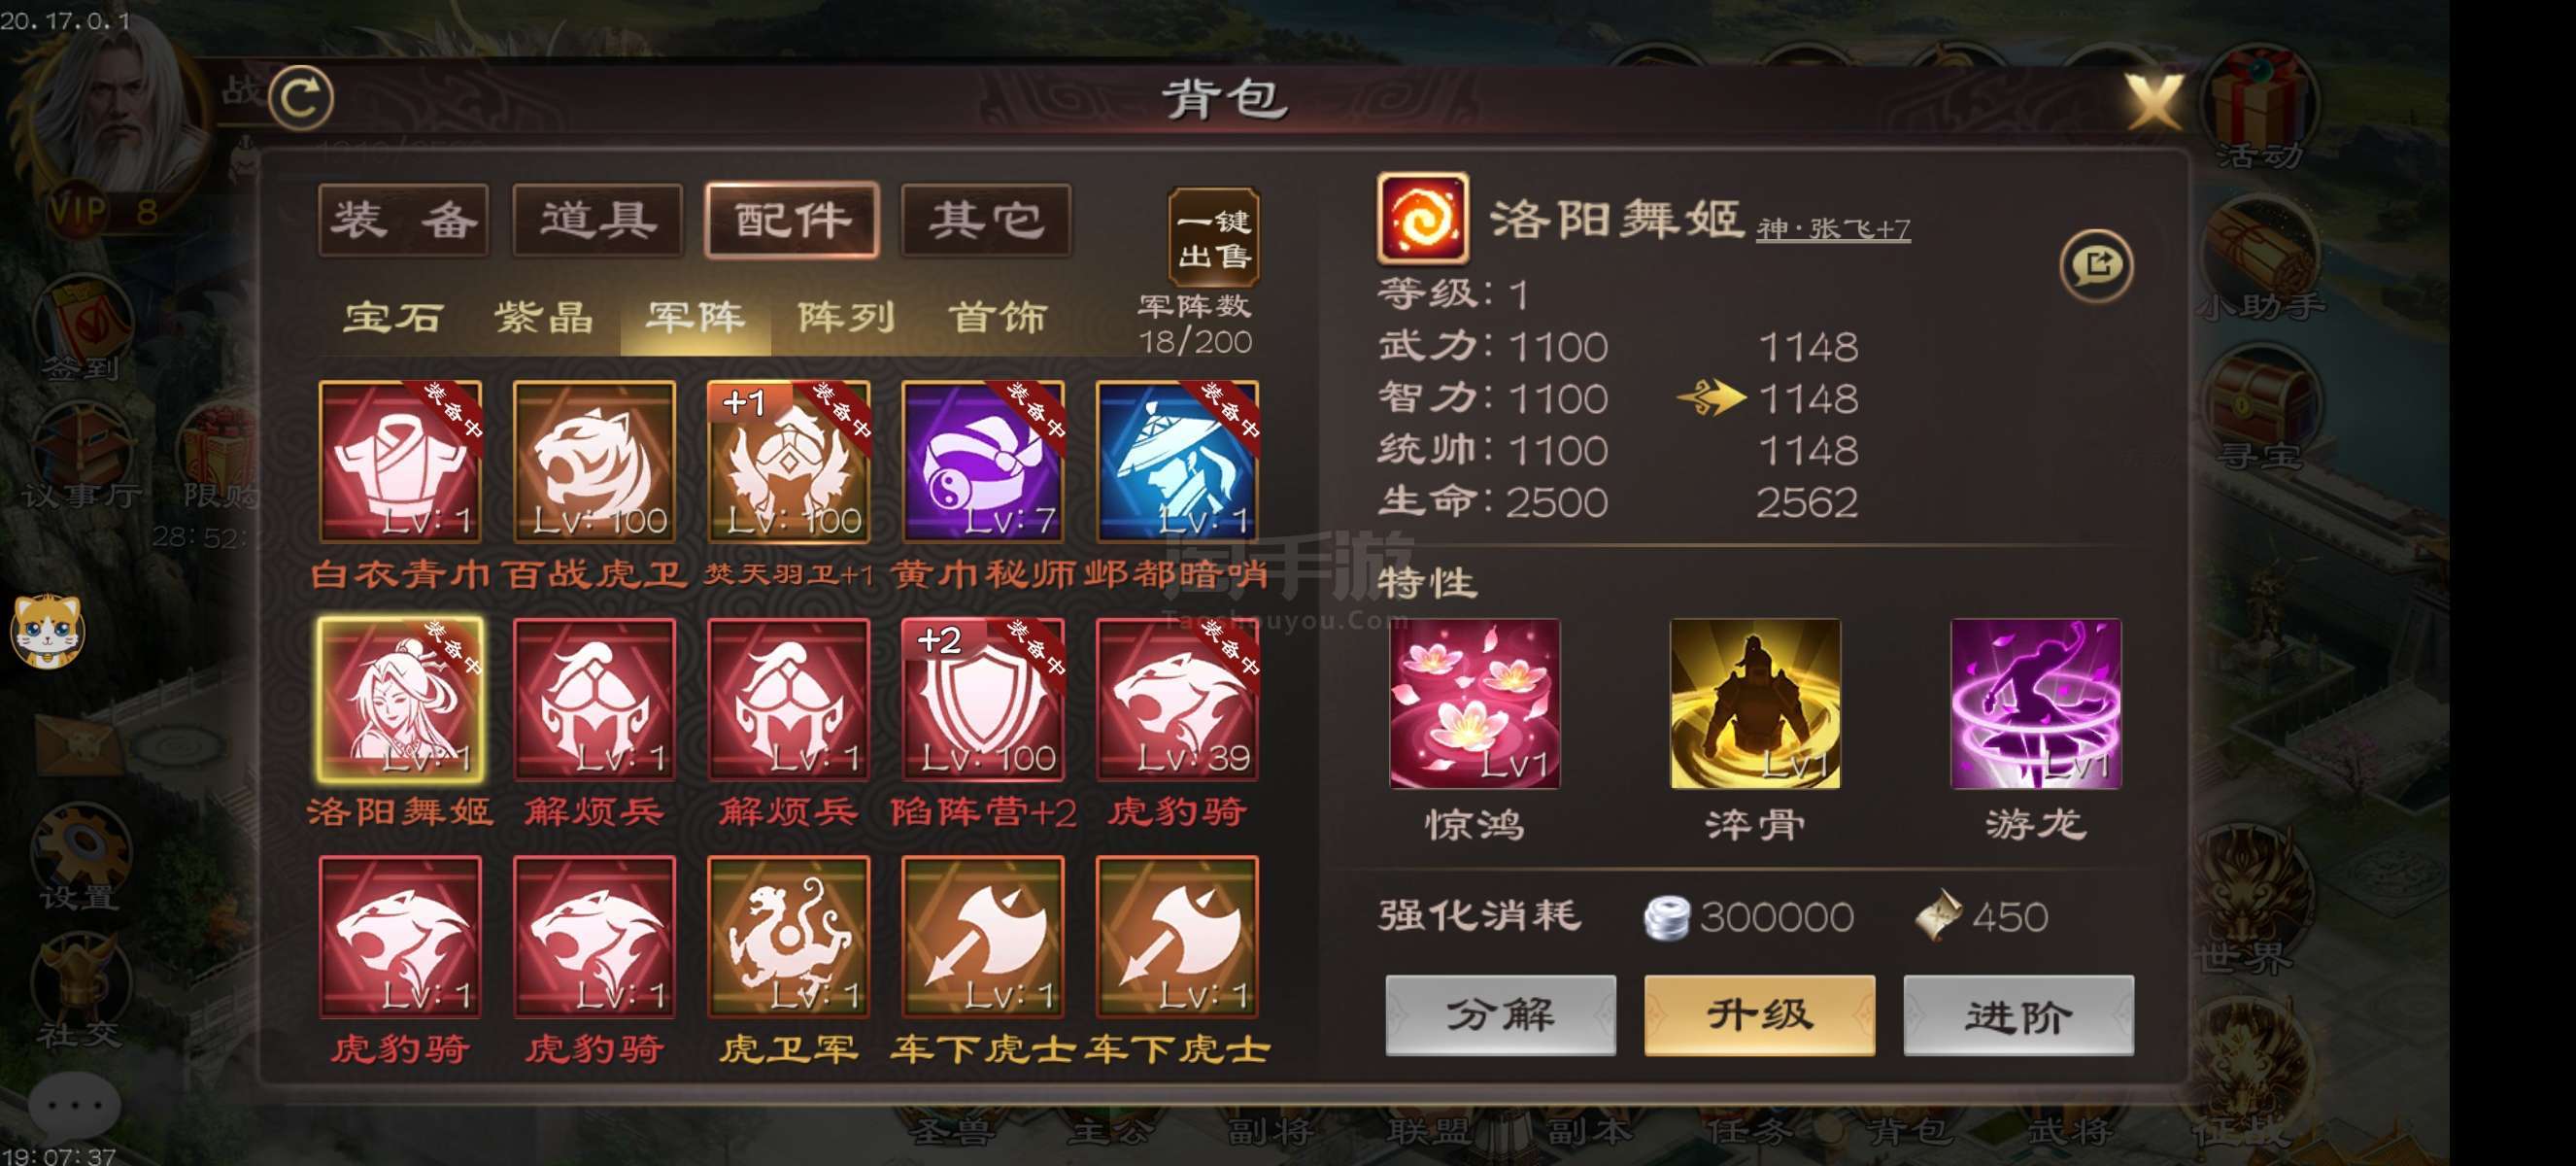Open the 游龙 trait icon
Viewport: 2576px width, 1166px height.
2036,704
